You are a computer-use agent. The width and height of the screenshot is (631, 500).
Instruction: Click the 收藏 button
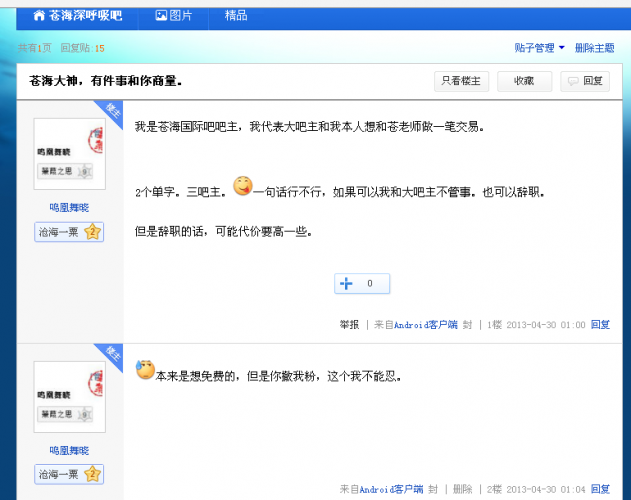pos(524,81)
